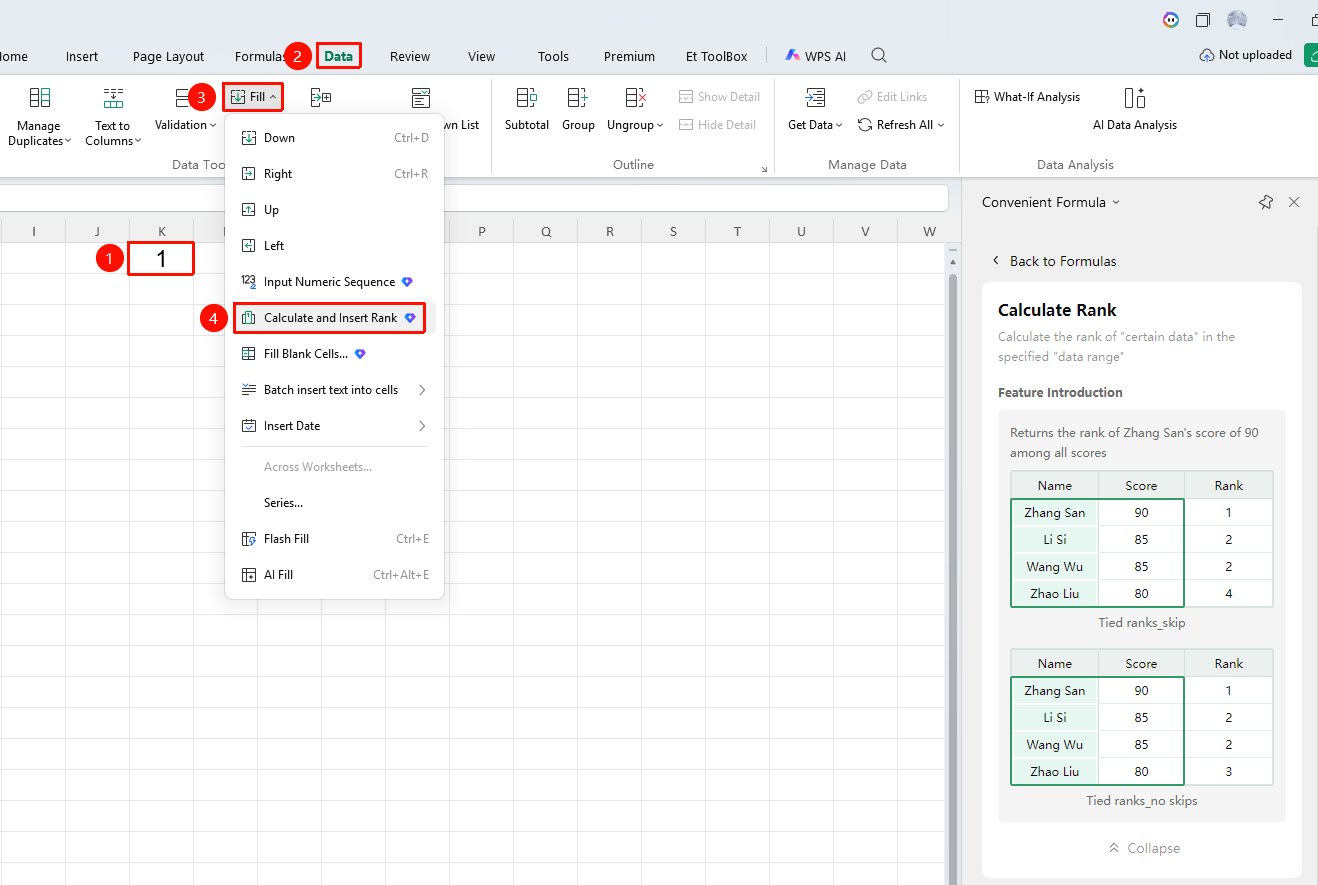
Task: Choose Fill Right from the menu
Action: click(335, 174)
